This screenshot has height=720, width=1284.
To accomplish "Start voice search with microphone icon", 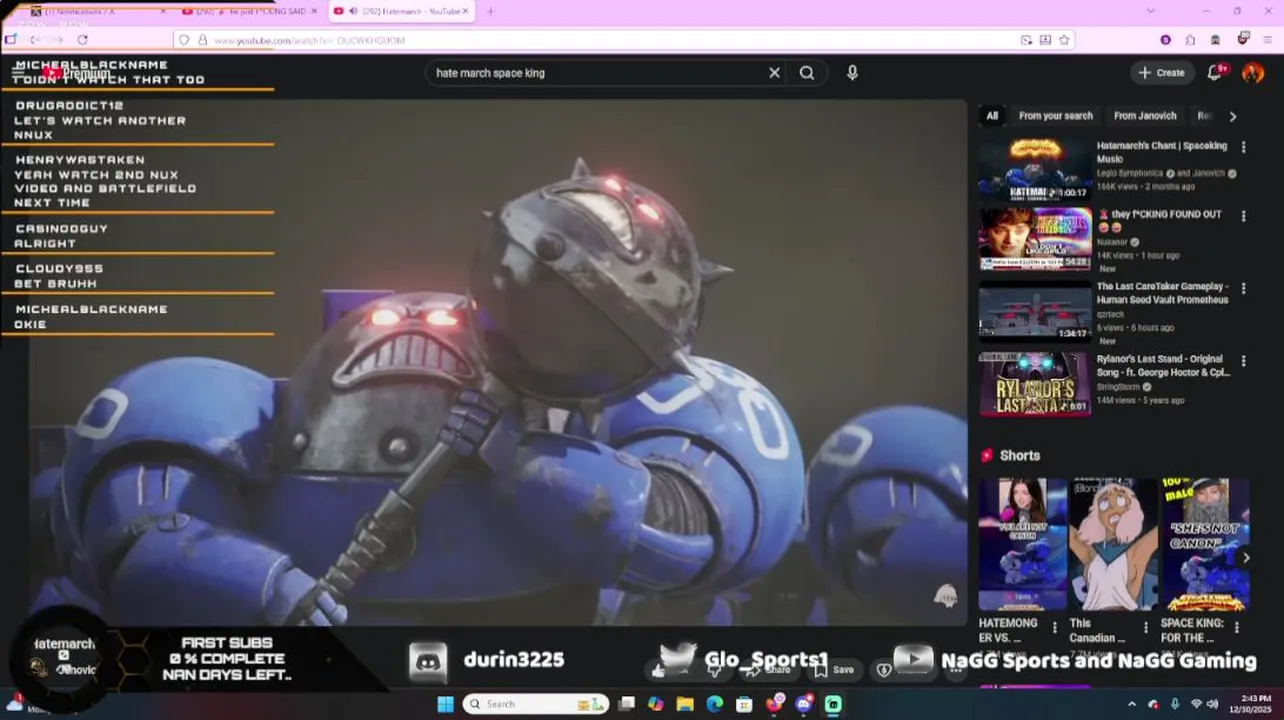I will click(852, 73).
